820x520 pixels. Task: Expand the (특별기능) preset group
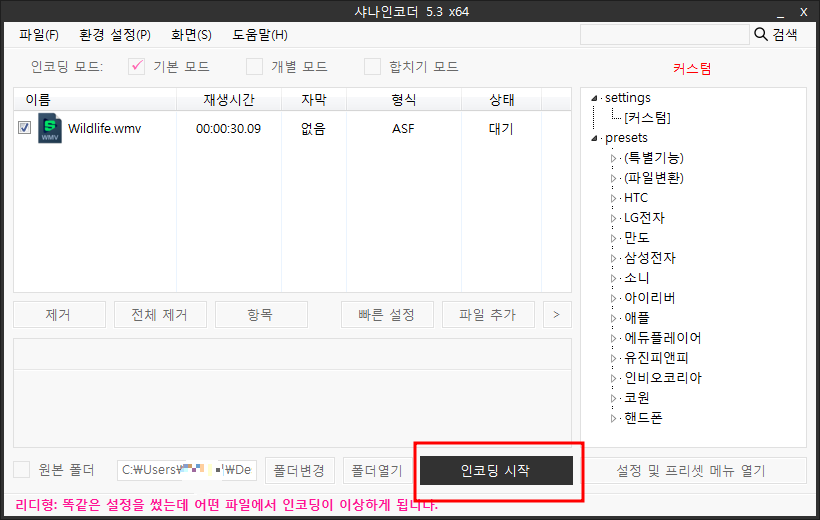[613, 158]
